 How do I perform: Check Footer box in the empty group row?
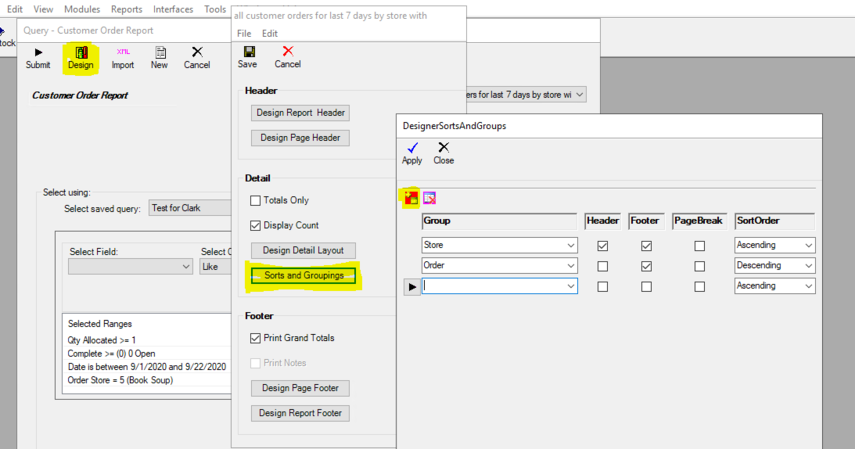pyautogui.click(x=646, y=286)
